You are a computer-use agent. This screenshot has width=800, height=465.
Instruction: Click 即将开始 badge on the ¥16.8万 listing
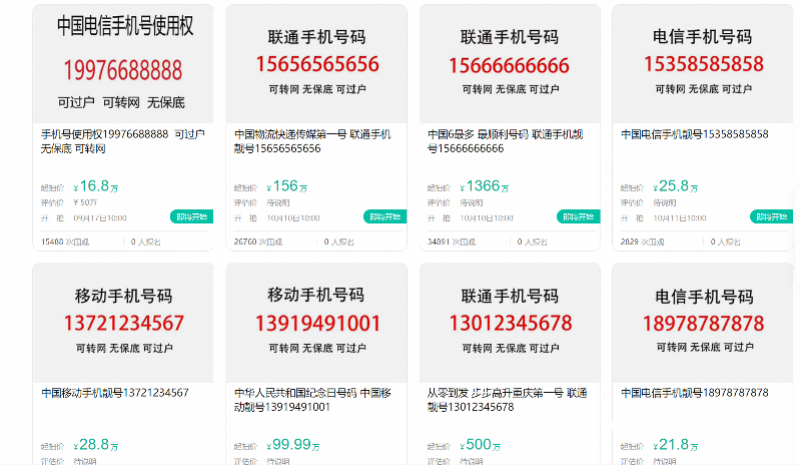193,216
